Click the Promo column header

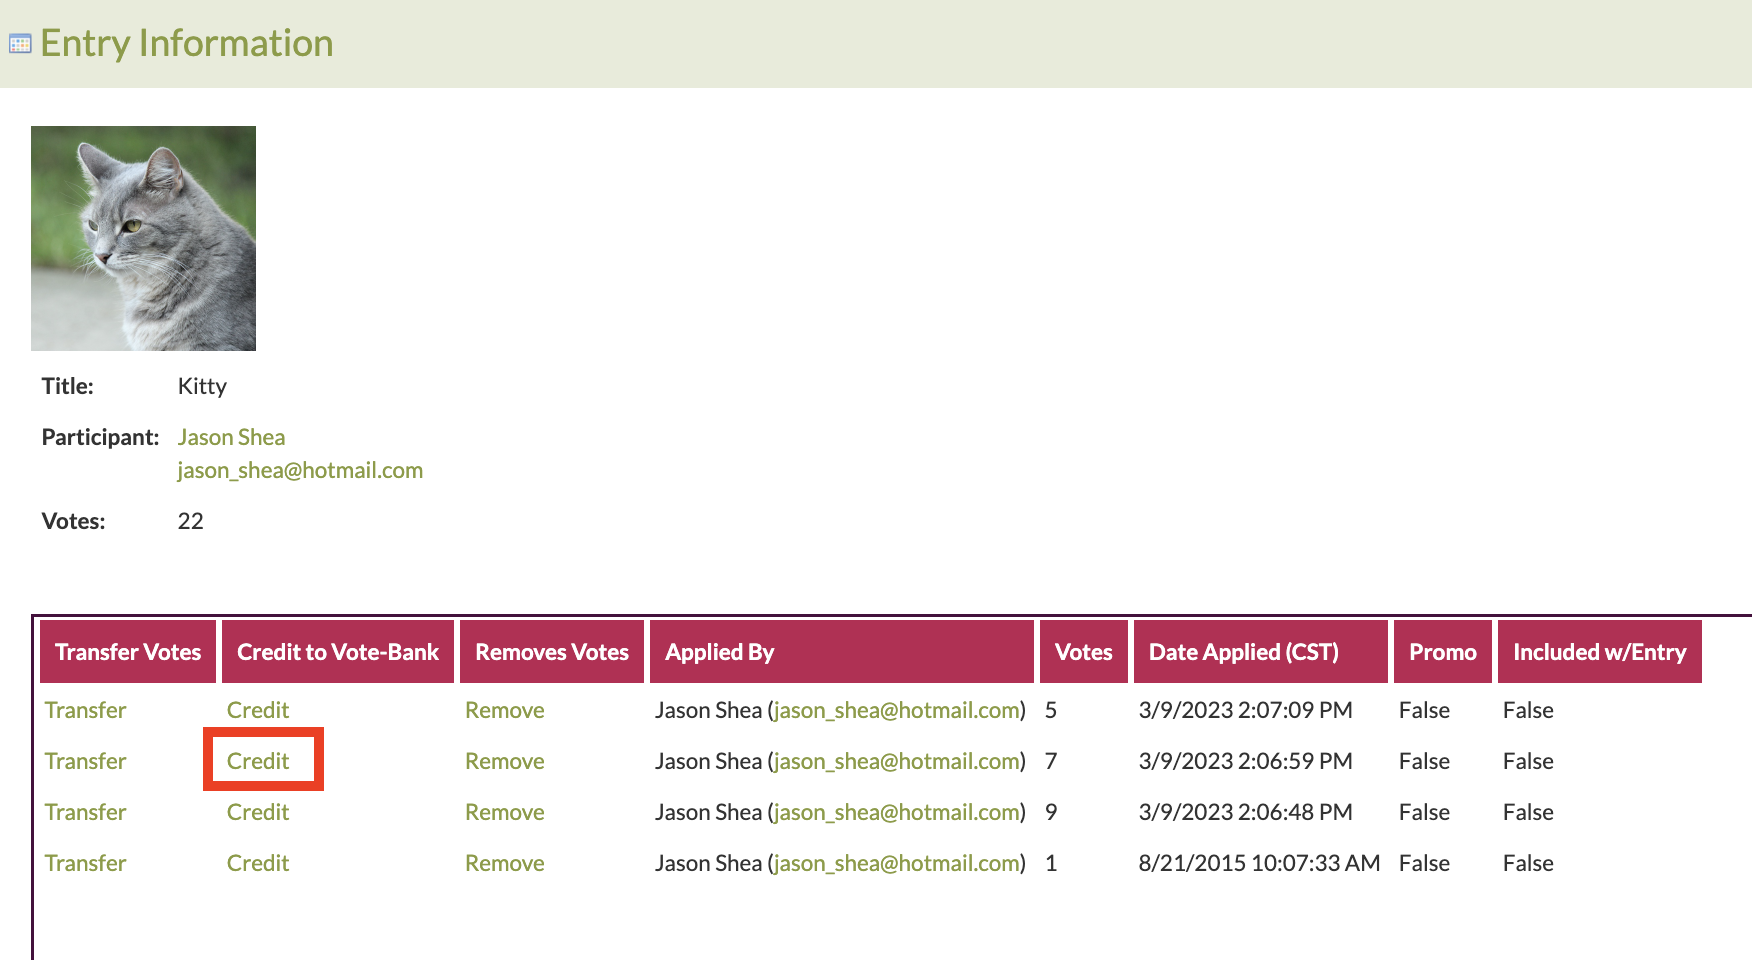[x=1443, y=652]
